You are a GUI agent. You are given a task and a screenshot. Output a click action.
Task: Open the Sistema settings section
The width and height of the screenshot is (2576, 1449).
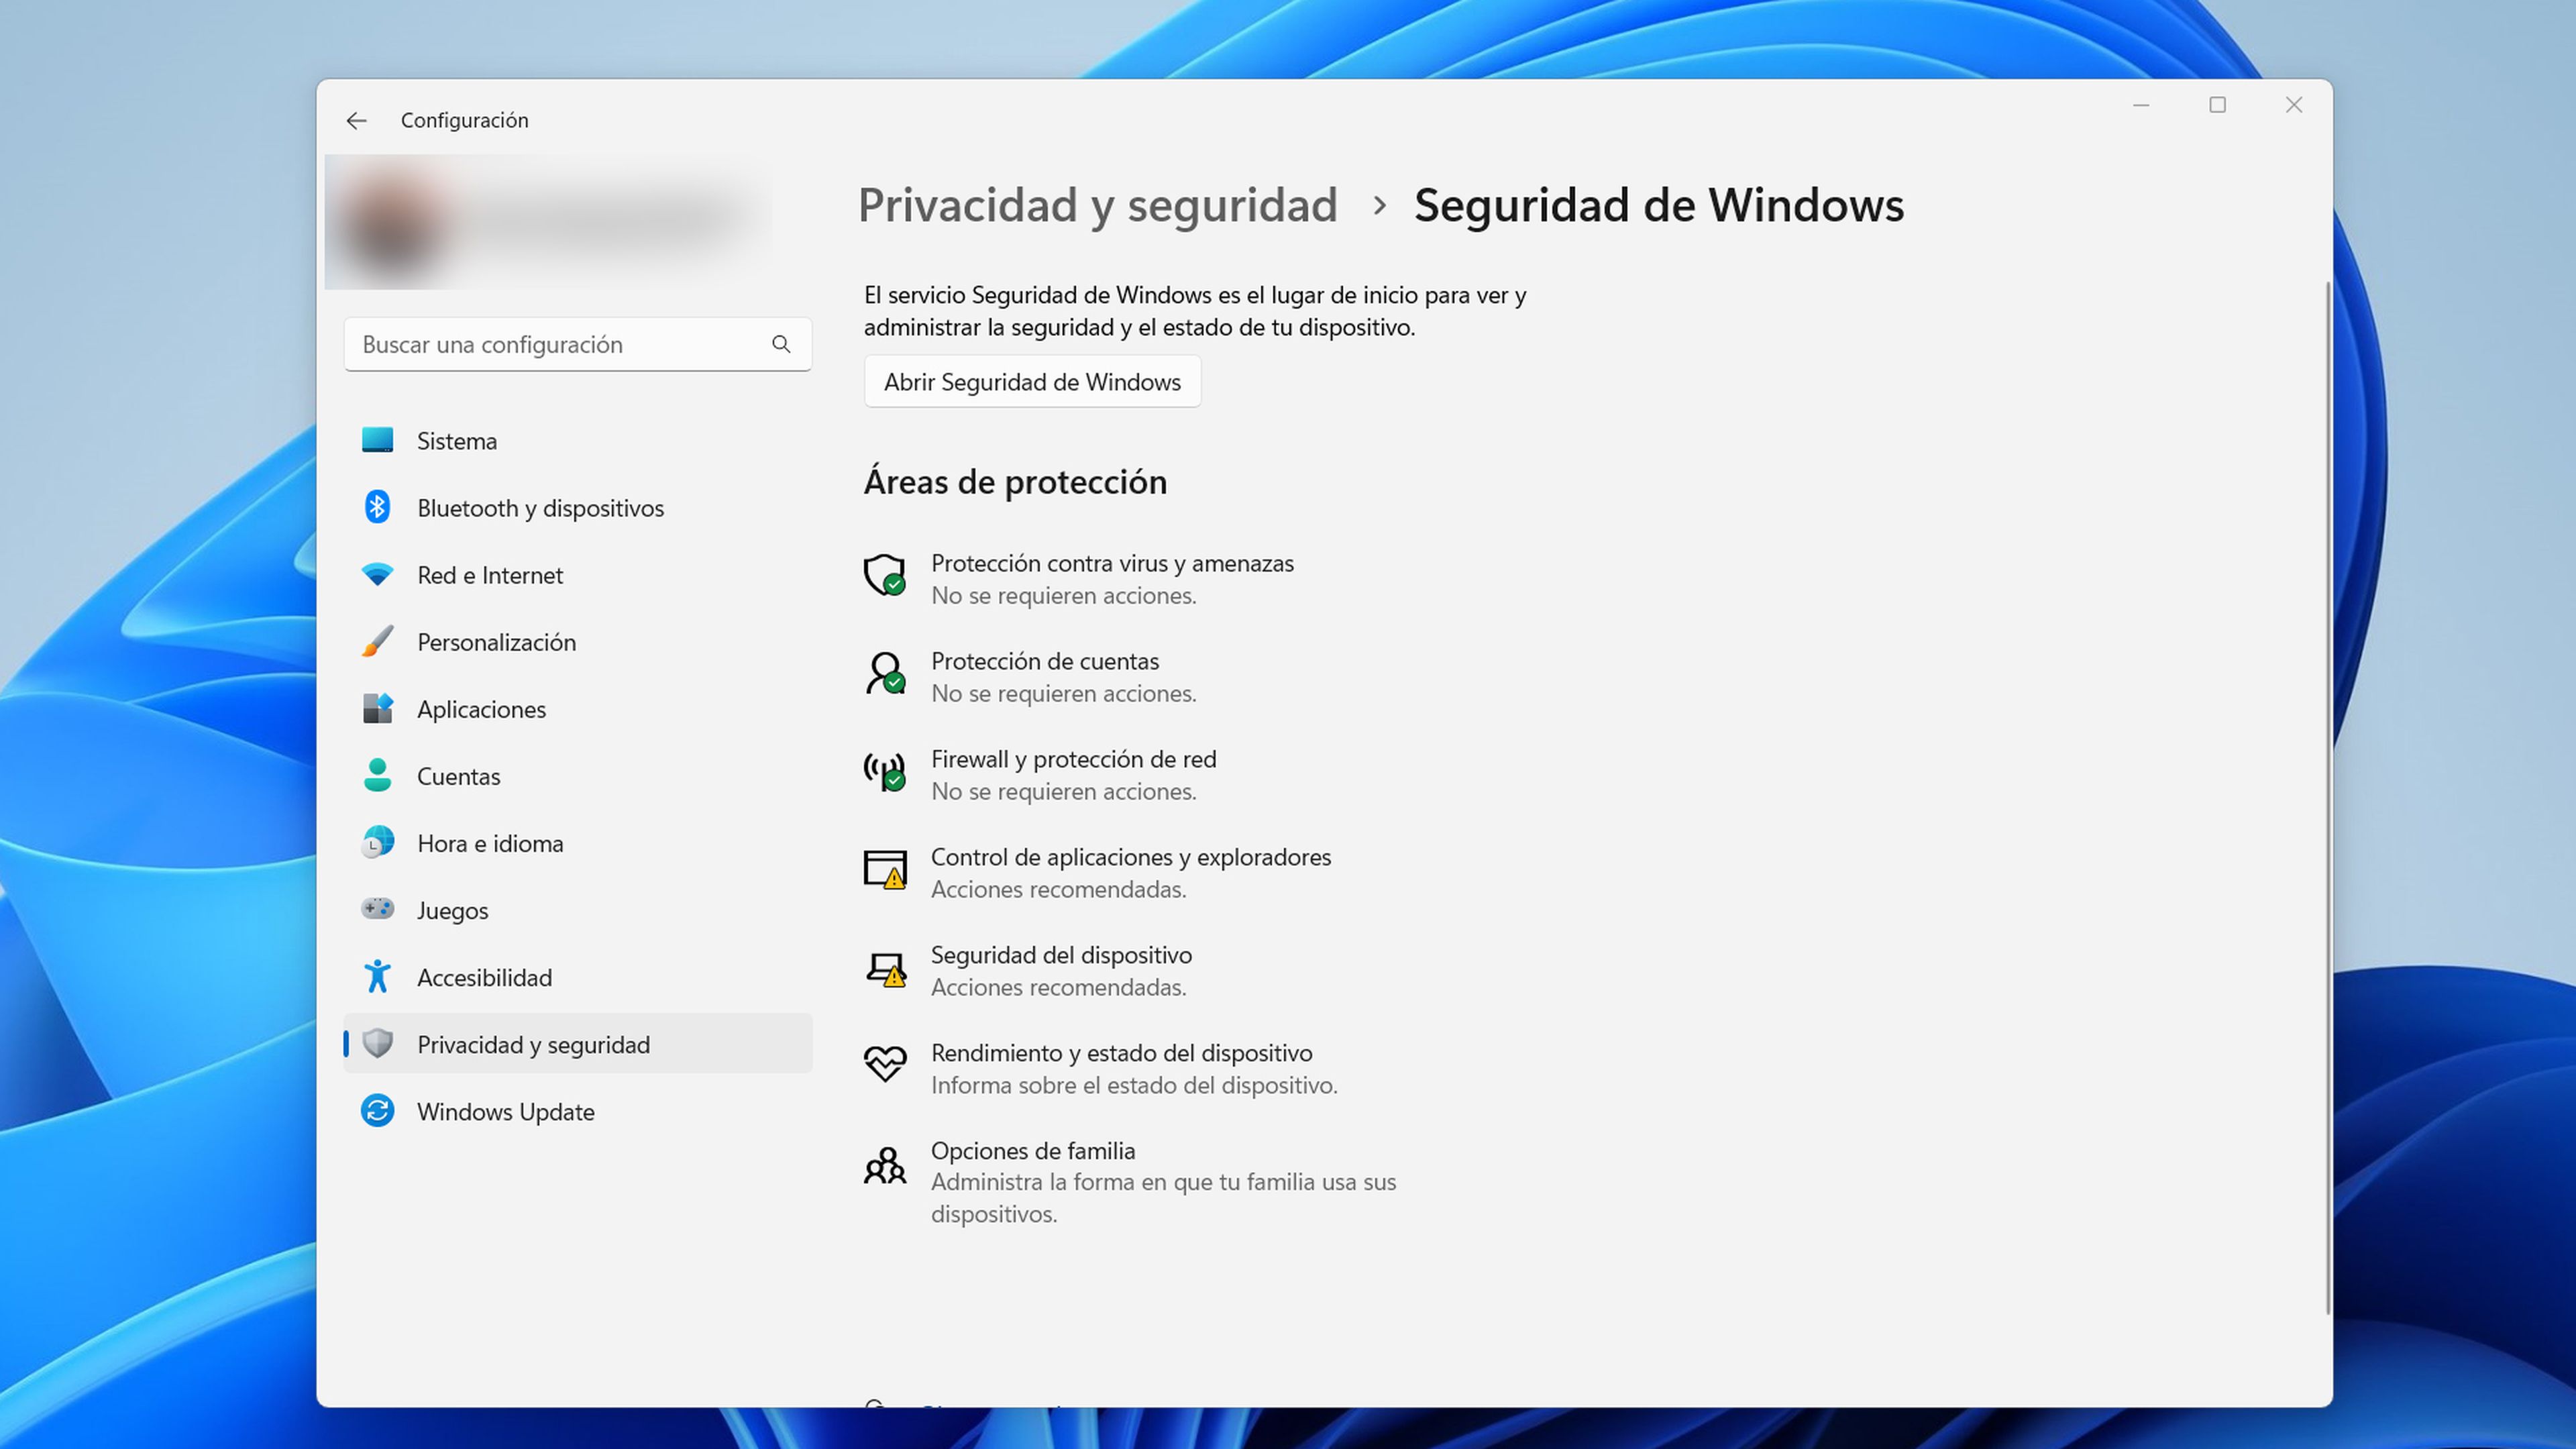[577, 441]
